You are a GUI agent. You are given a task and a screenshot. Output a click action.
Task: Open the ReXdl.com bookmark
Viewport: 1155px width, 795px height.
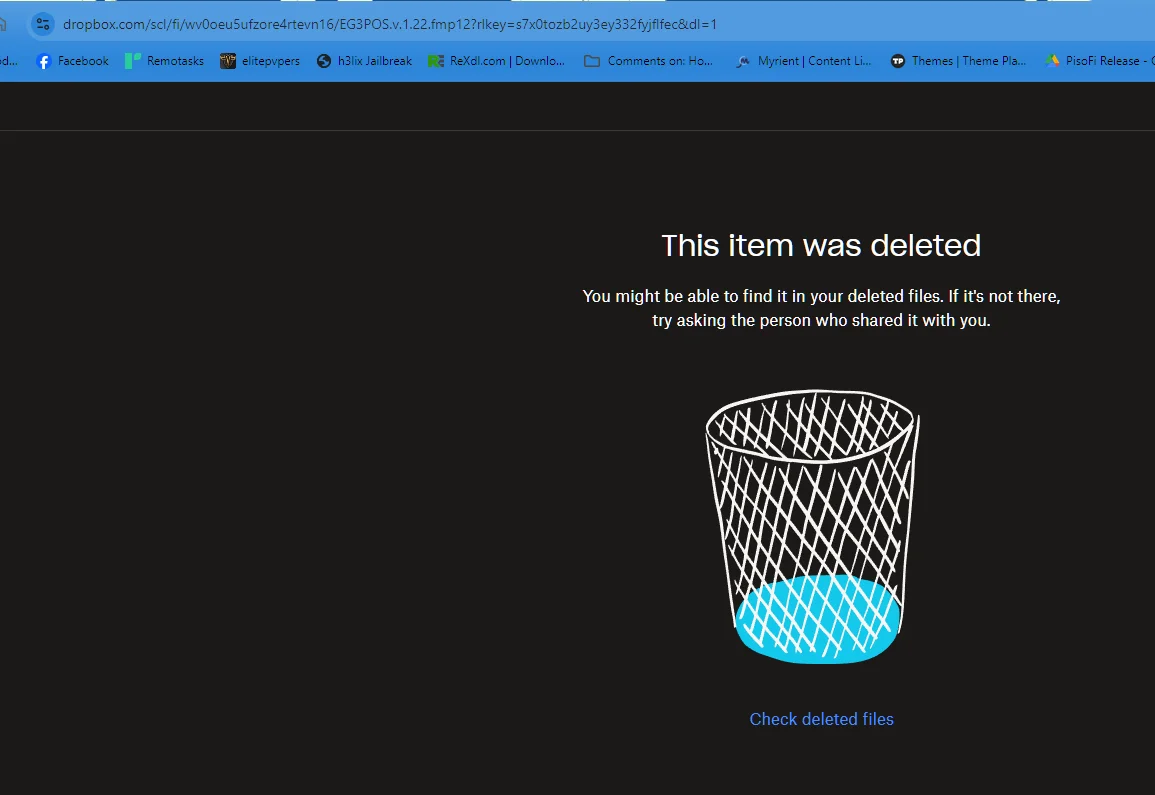point(496,61)
